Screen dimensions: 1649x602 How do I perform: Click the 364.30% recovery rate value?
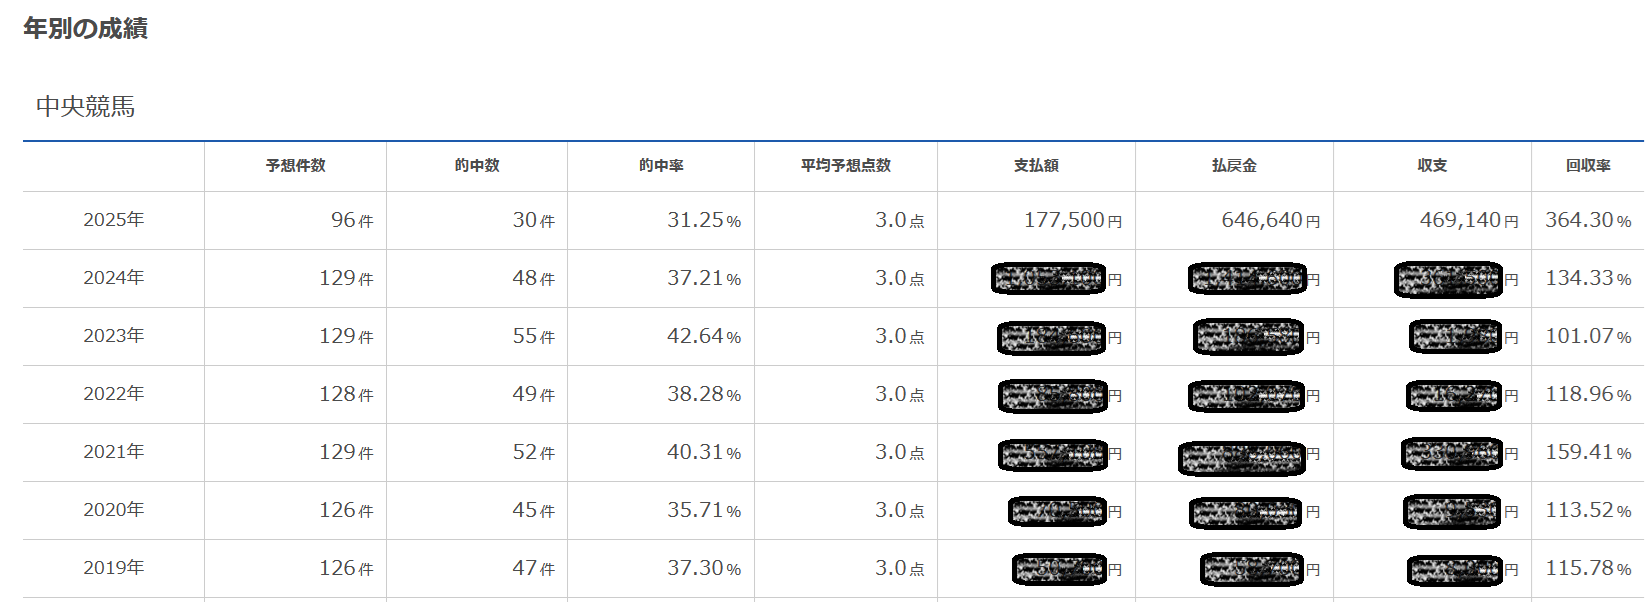[x=1587, y=220]
